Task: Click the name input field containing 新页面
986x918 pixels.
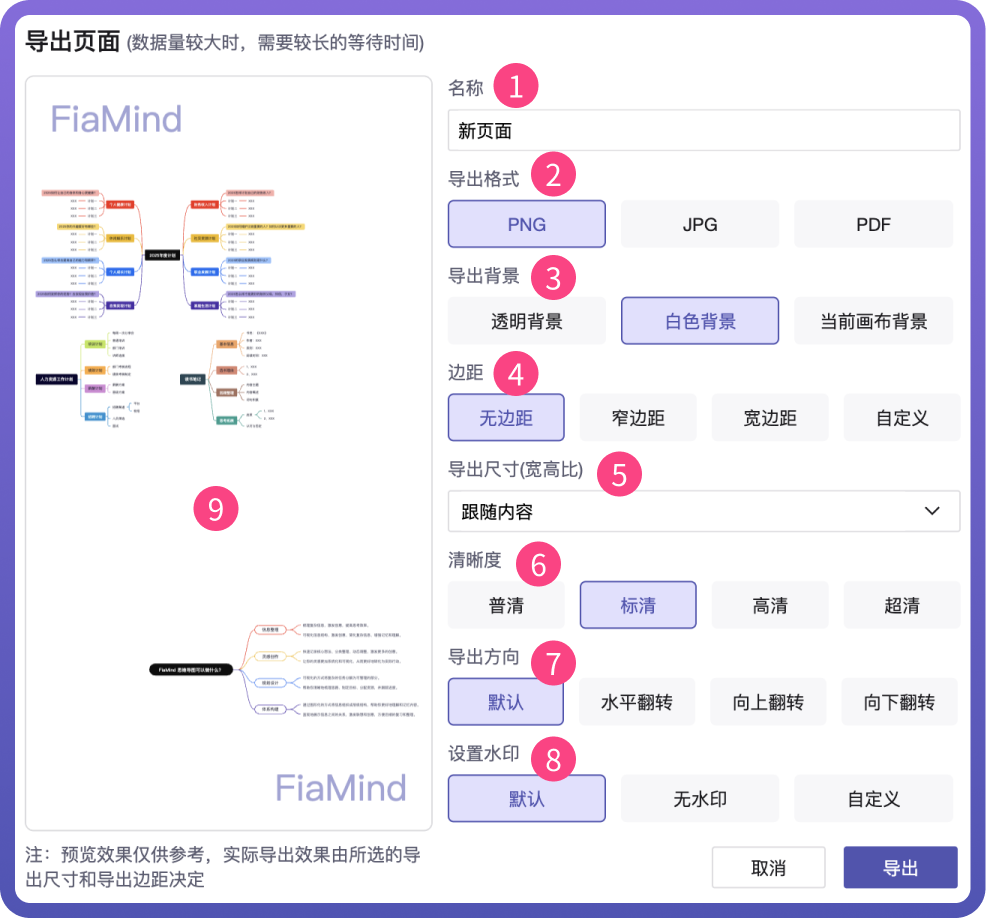Action: 704,130
